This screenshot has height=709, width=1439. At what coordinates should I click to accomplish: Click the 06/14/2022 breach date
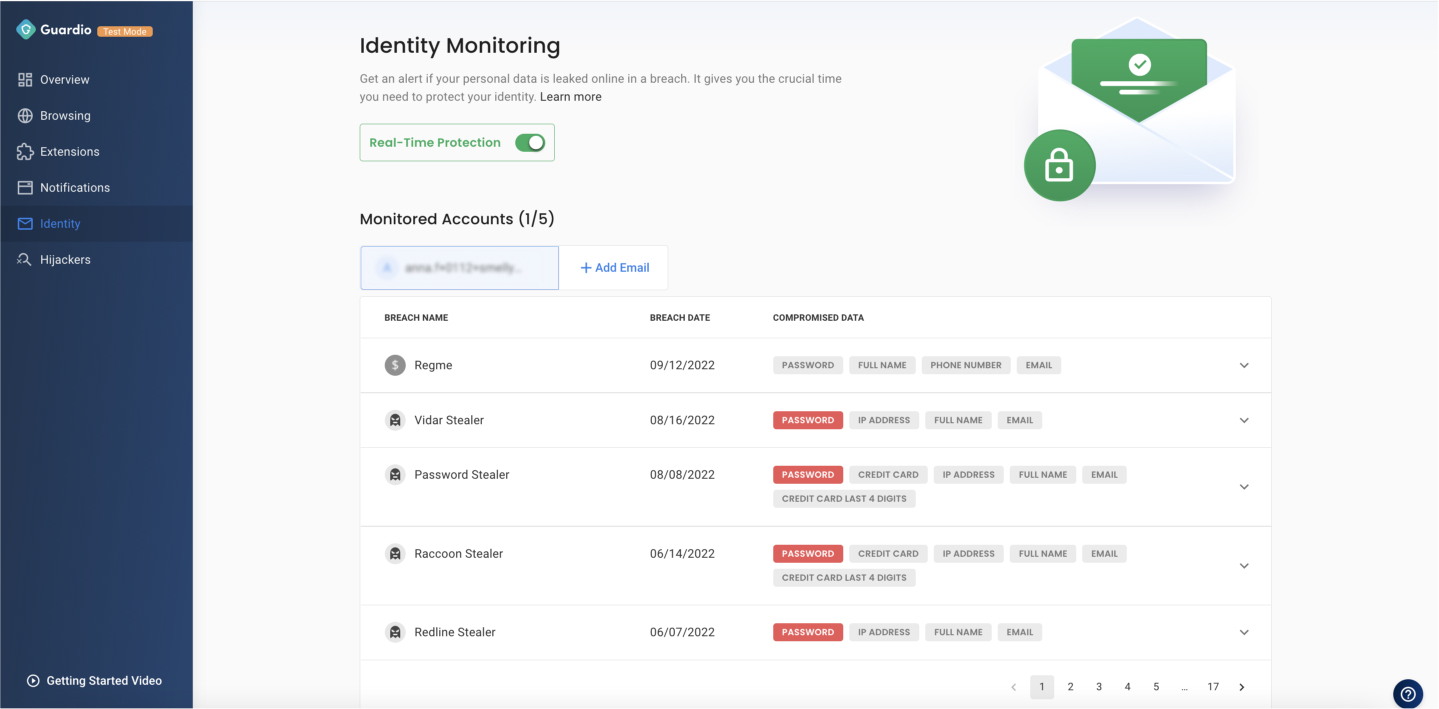coord(682,554)
